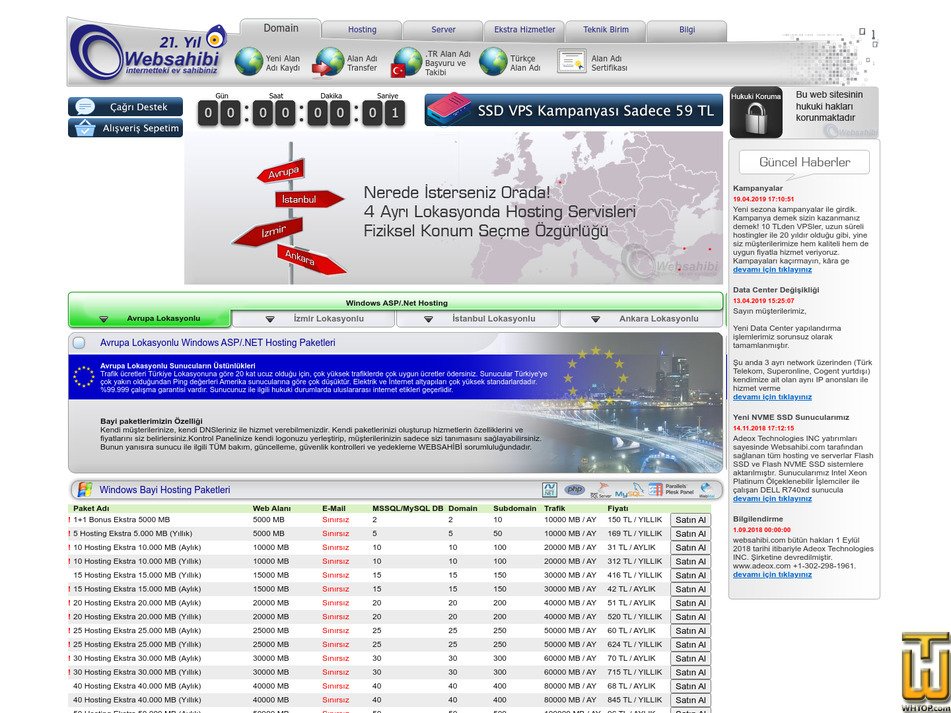
Task: Open .TR Alan Adı Başvuru globe icon
Action: pyautogui.click(x=406, y=62)
